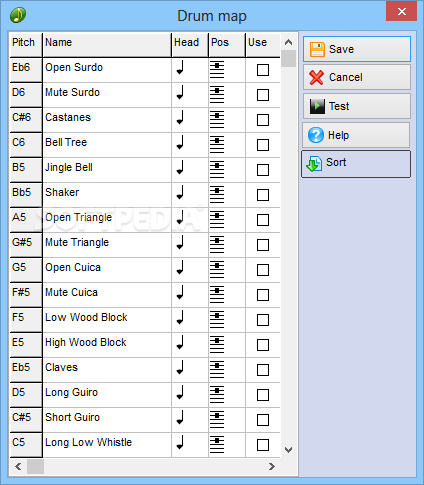Viewport: 424px width, 485px height.
Task: Click note head icon for Bell Tree
Action: [x=180, y=143]
